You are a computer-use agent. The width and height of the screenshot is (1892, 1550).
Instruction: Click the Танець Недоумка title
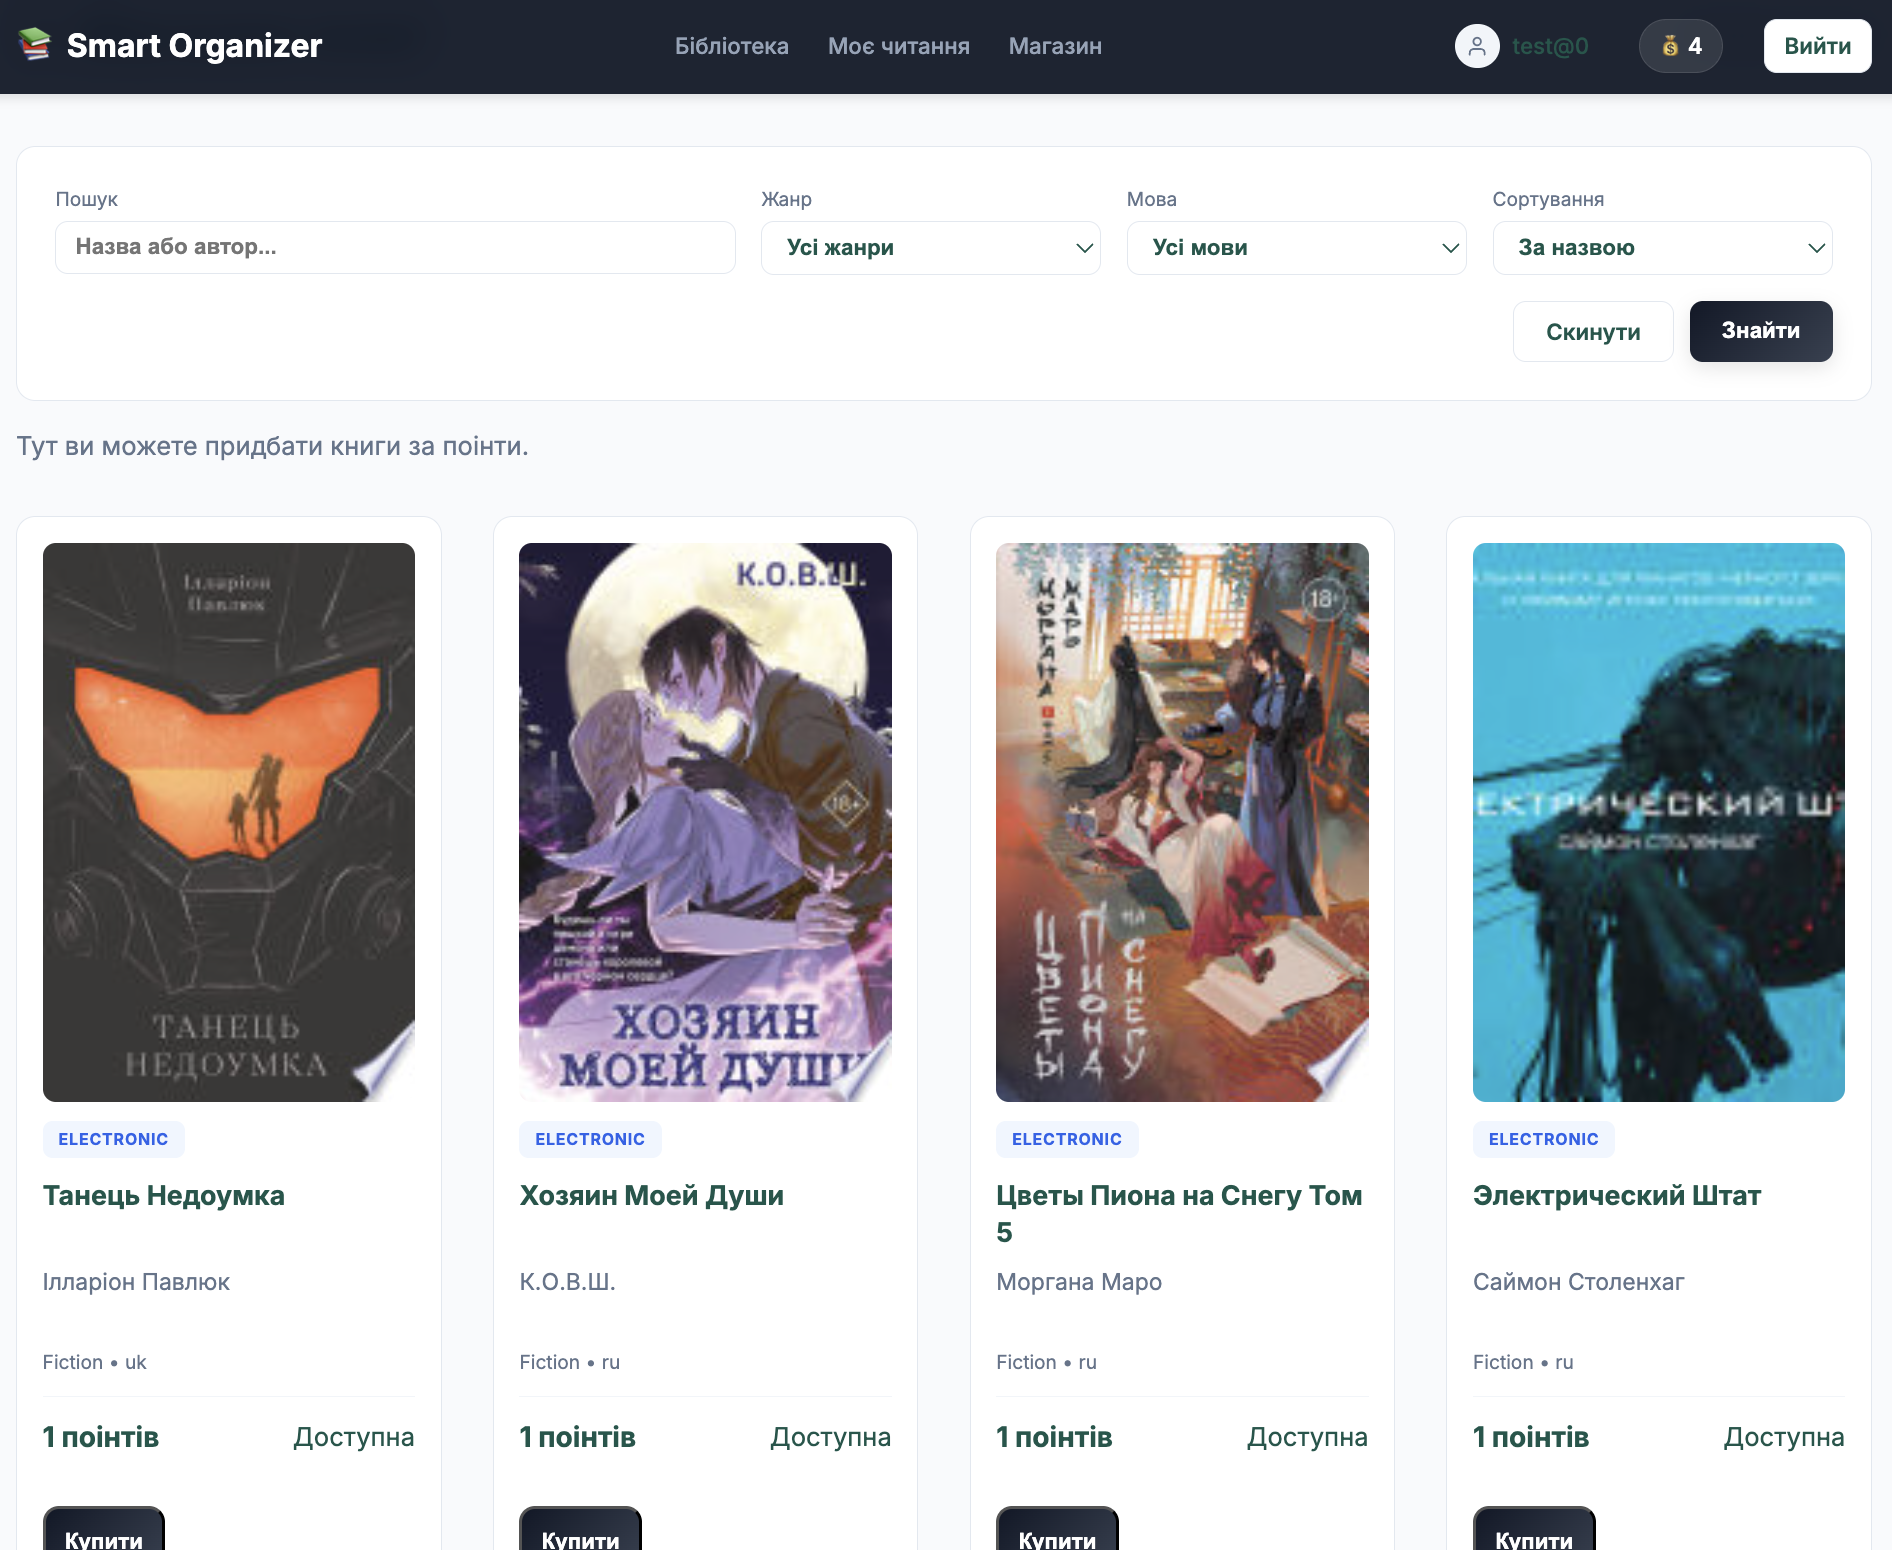[x=164, y=1196]
